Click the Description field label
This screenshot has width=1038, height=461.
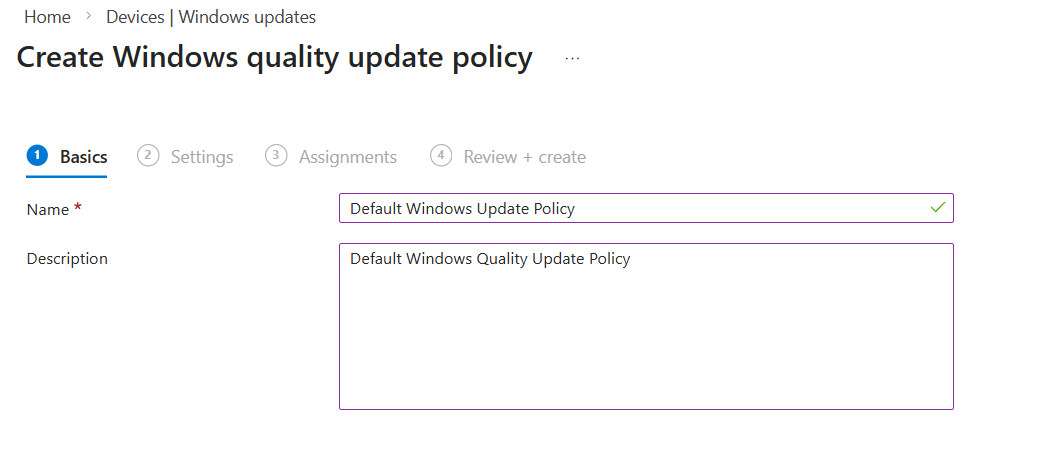coord(67,258)
